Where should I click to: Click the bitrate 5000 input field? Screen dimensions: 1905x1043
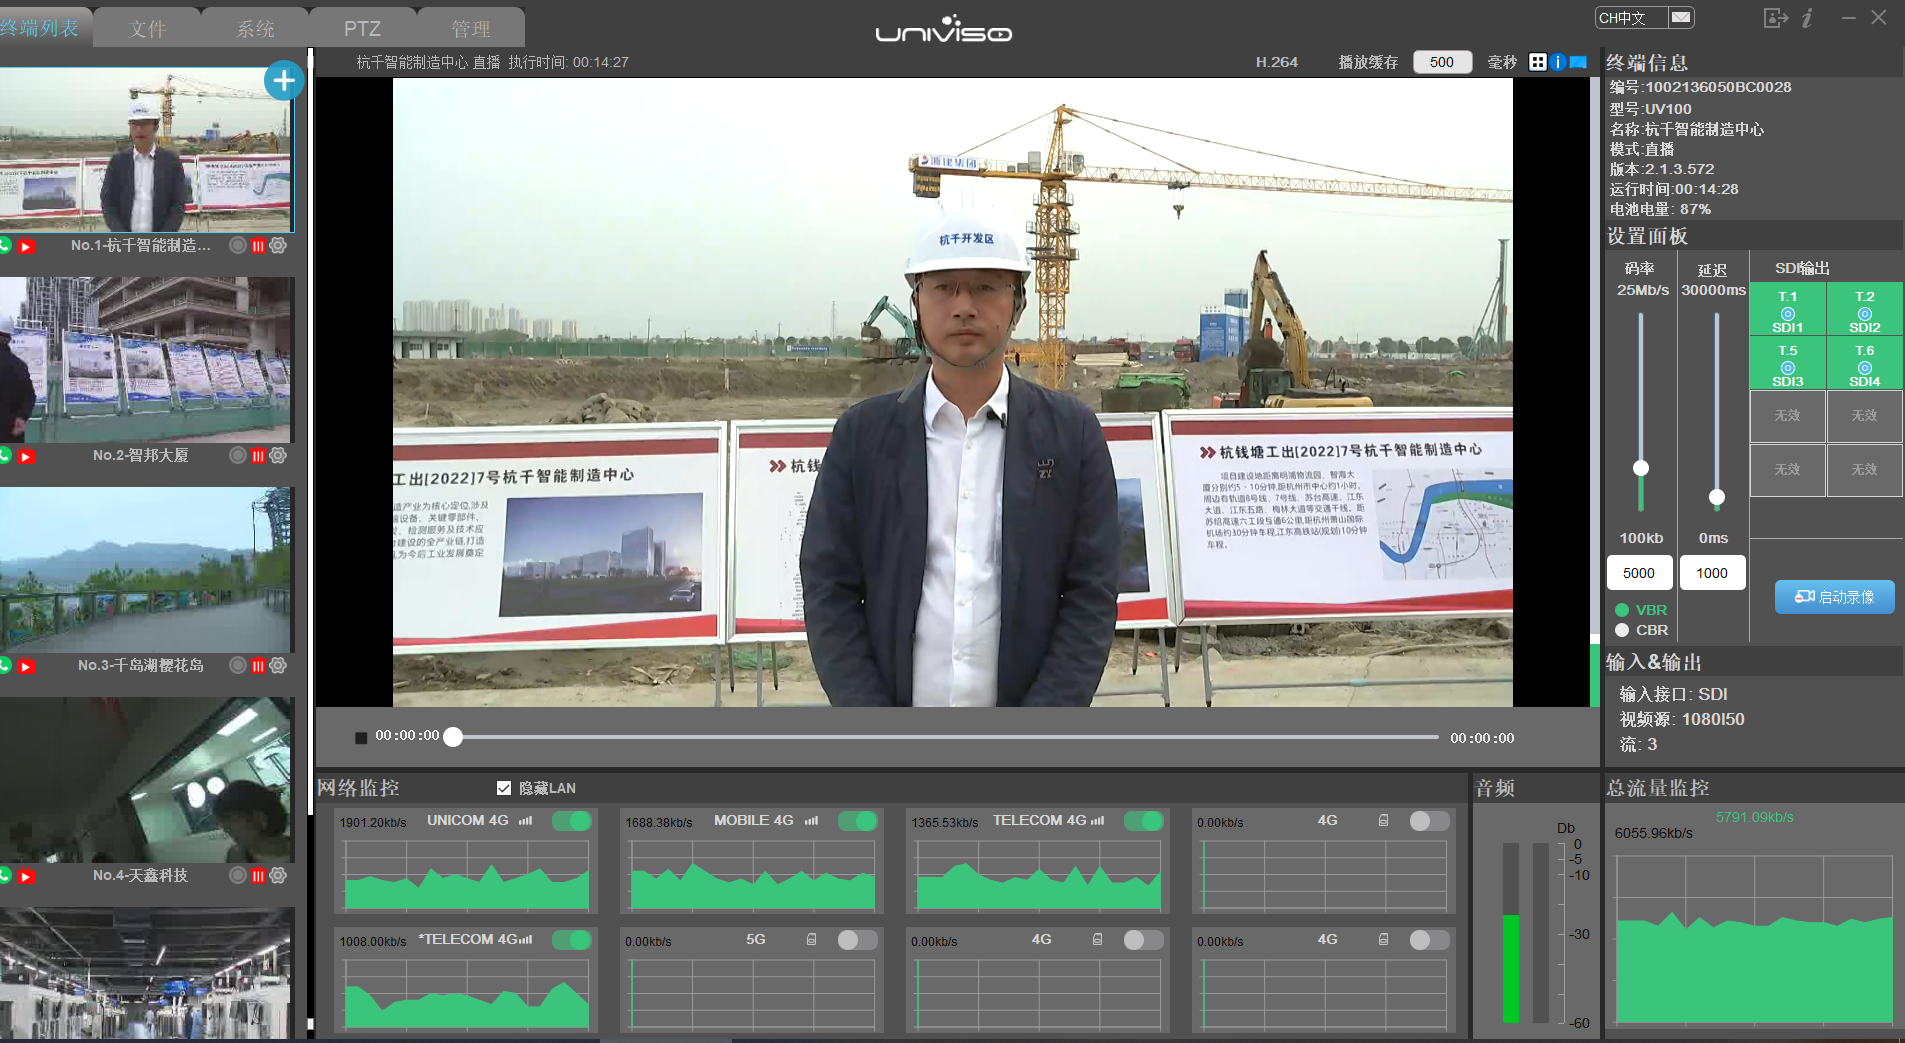(1639, 573)
